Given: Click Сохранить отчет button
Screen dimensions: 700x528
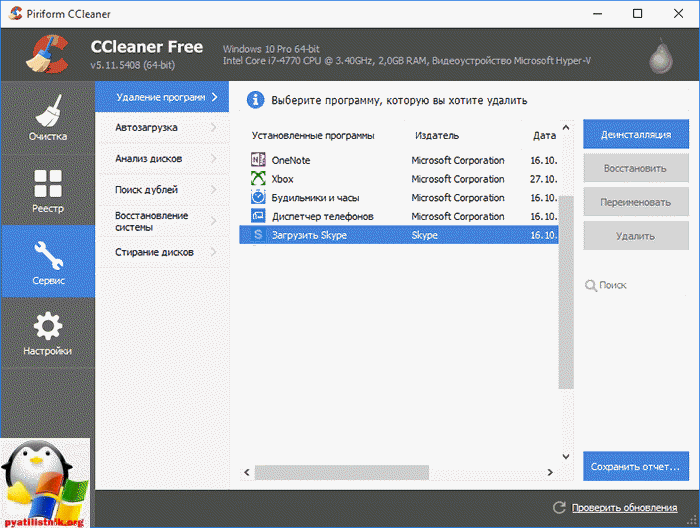Looking at the screenshot, I should [636, 466].
